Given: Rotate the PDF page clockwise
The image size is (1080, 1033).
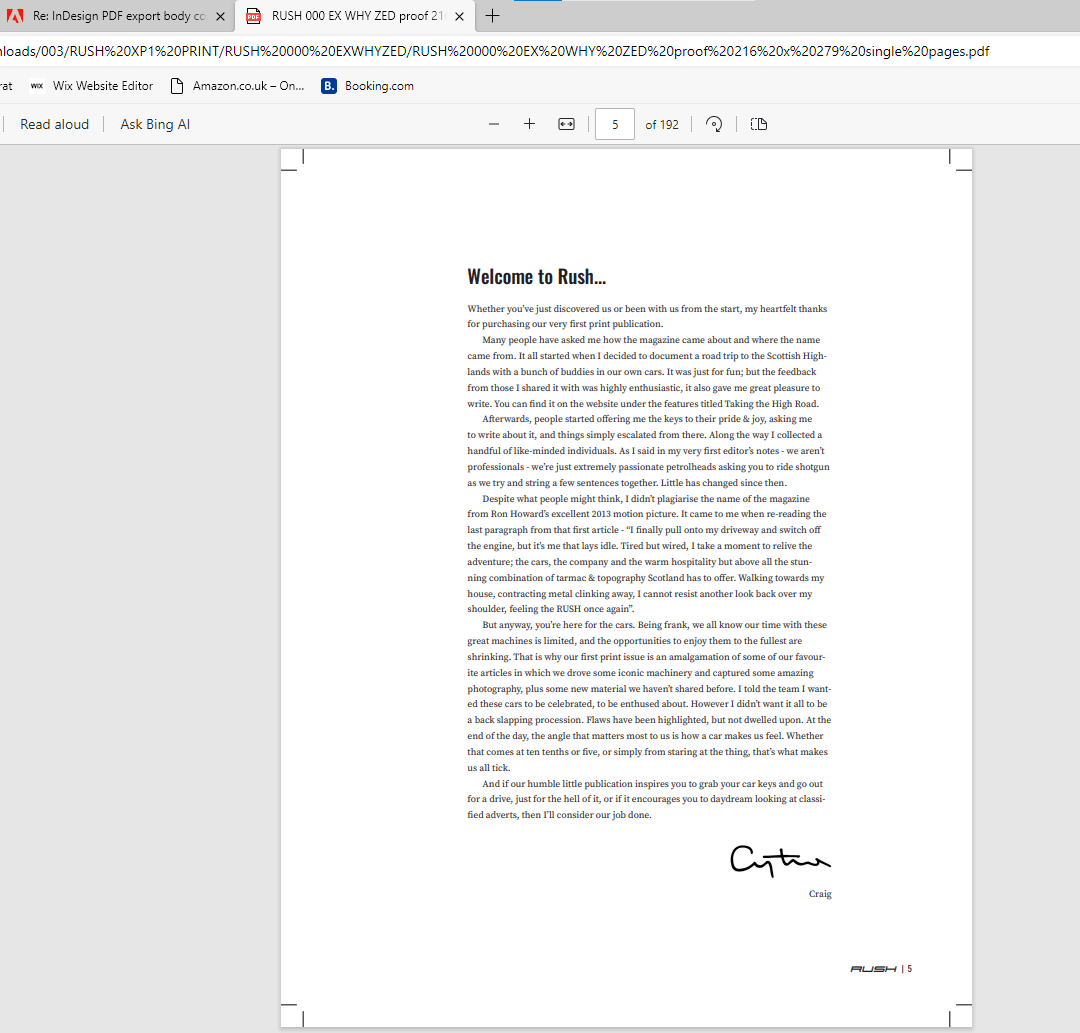Looking at the screenshot, I should [x=714, y=124].
